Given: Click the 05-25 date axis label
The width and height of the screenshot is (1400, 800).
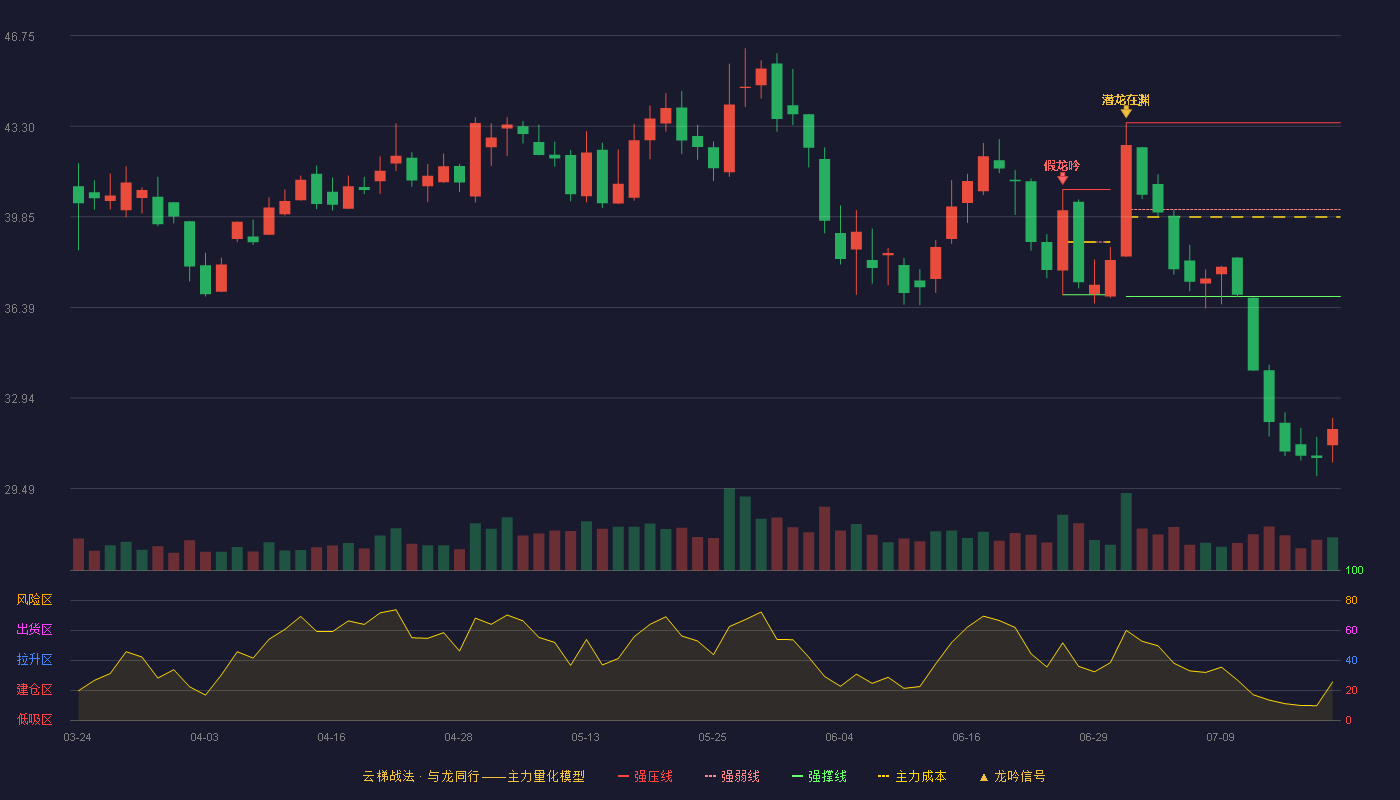Looking at the screenshot, I should click(x=712, y=737).
